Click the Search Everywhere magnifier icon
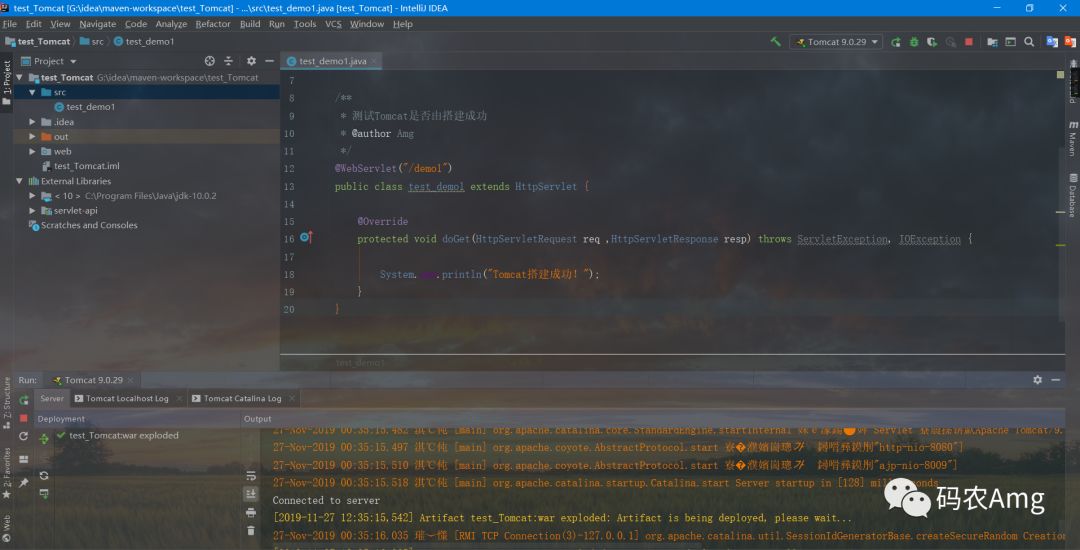 pyautogui.click(x=1029, y=42)
